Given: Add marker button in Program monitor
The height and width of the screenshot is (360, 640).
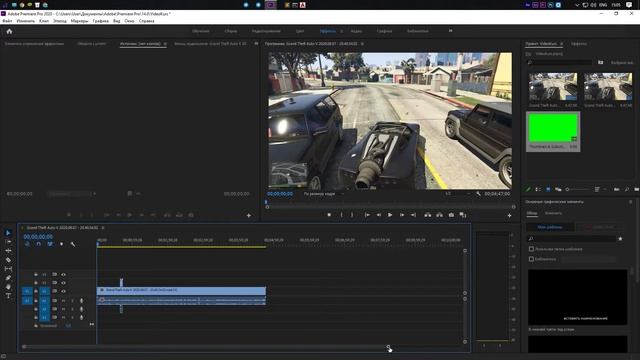Looking at the screenshot, I should [329, 215].
